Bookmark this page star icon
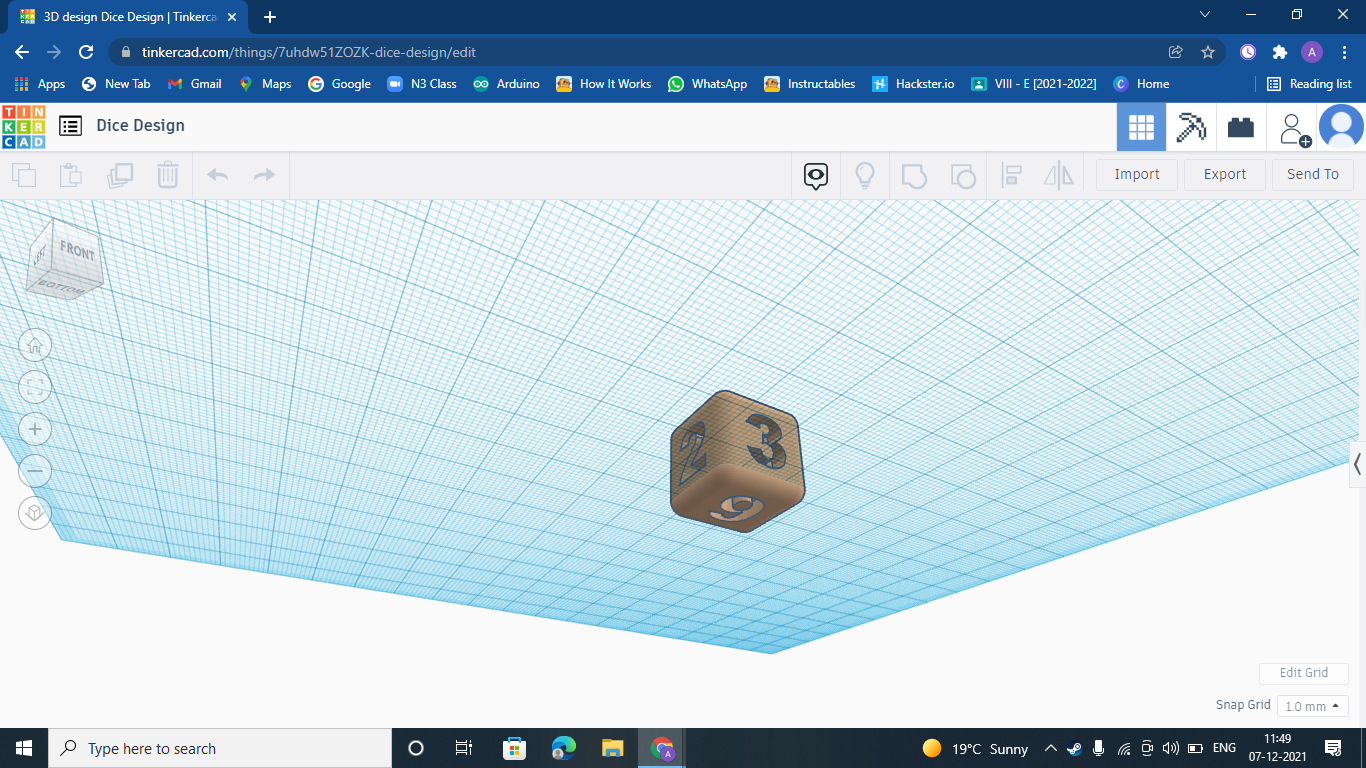Screen dimensions: 1366x768 (x=1208, y=52)
